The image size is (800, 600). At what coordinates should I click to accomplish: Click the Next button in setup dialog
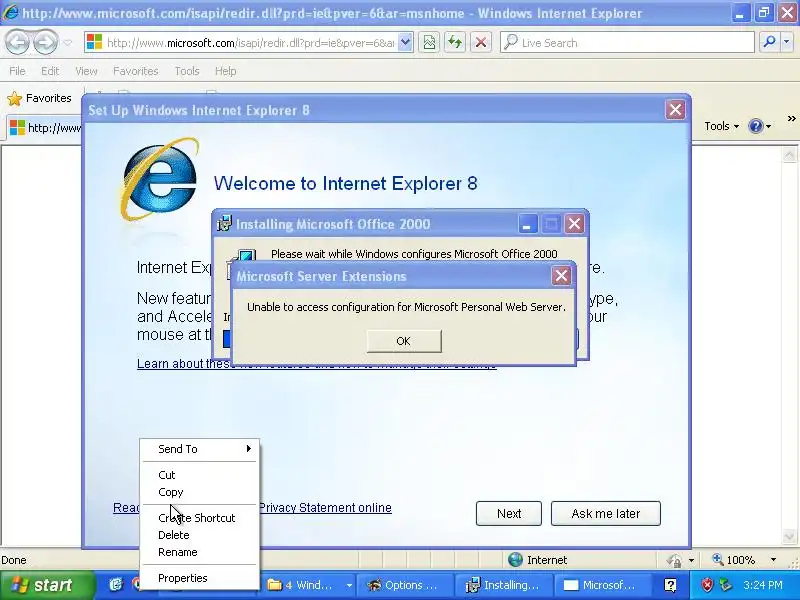click(509, 513)
